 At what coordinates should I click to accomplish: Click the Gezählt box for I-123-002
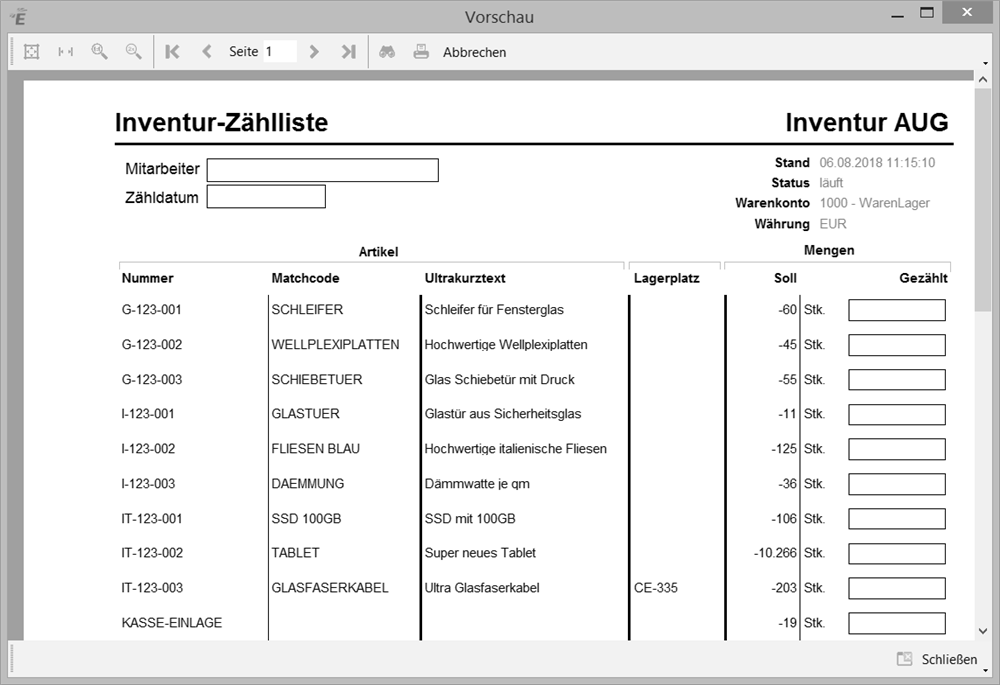click(897, 449)
